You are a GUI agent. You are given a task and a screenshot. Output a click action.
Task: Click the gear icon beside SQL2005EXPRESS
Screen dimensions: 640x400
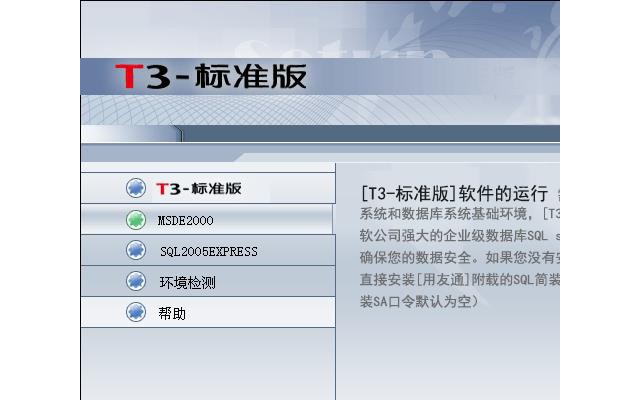coord(136,250)
